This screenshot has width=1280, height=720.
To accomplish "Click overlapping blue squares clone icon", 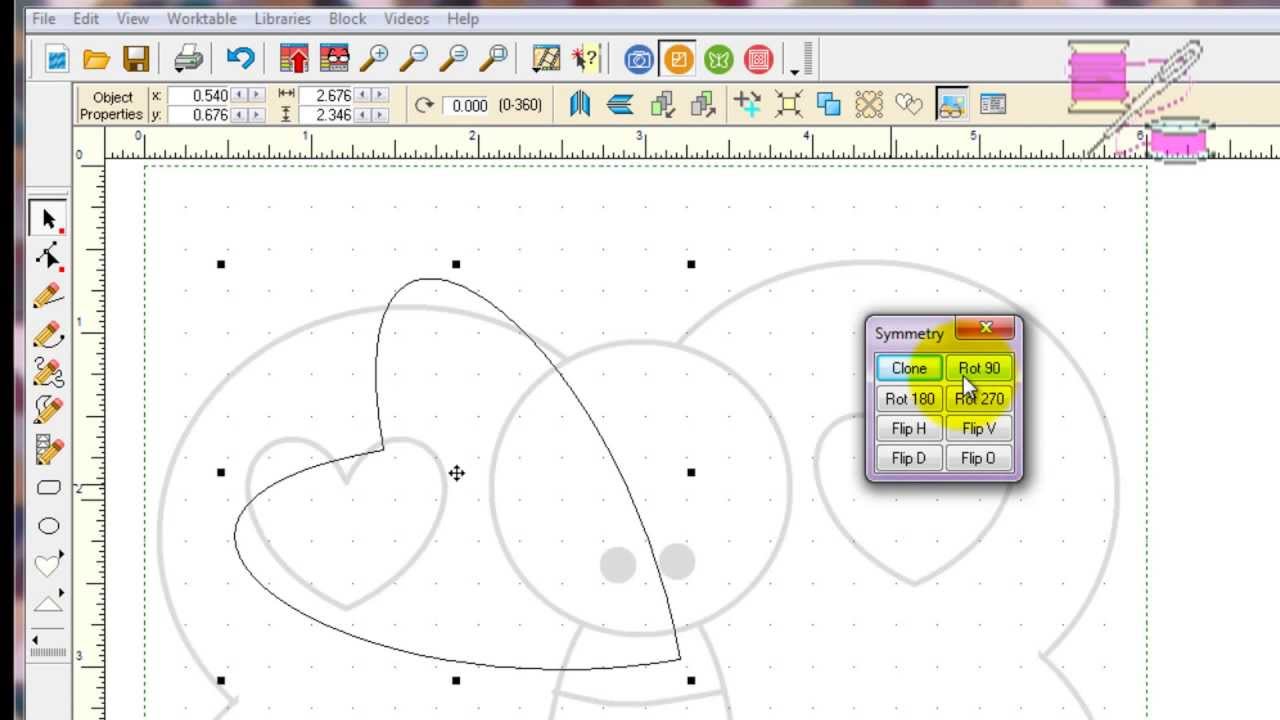I will coord(828,104).
